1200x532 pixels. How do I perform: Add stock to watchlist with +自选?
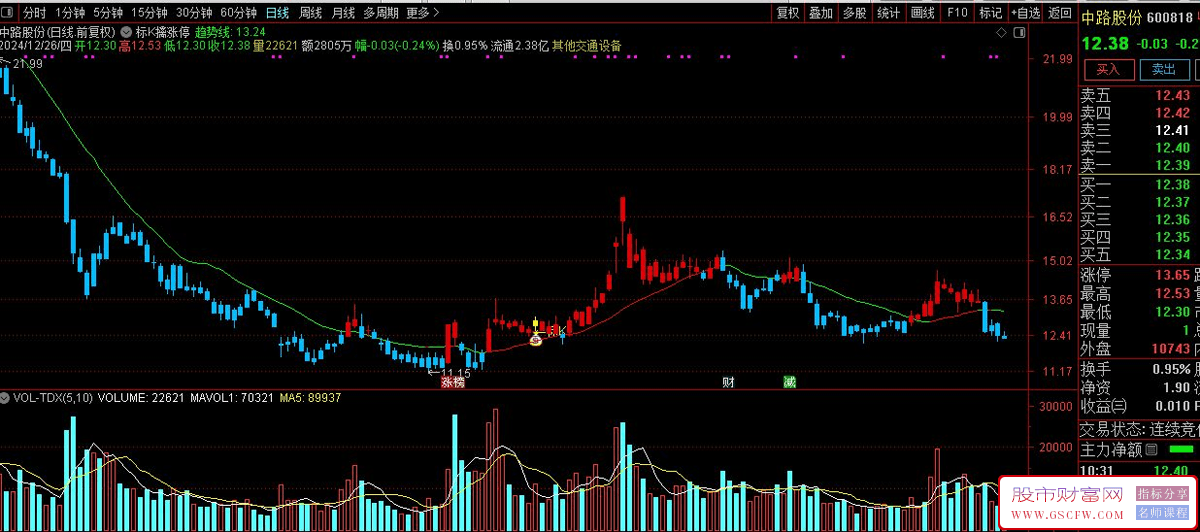coord(1025,13)
